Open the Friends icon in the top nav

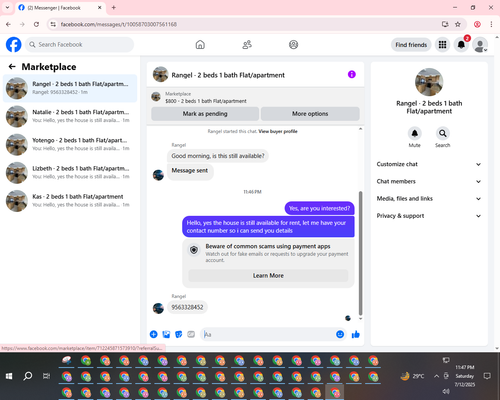pyautogui.click(x=247, y=45)
